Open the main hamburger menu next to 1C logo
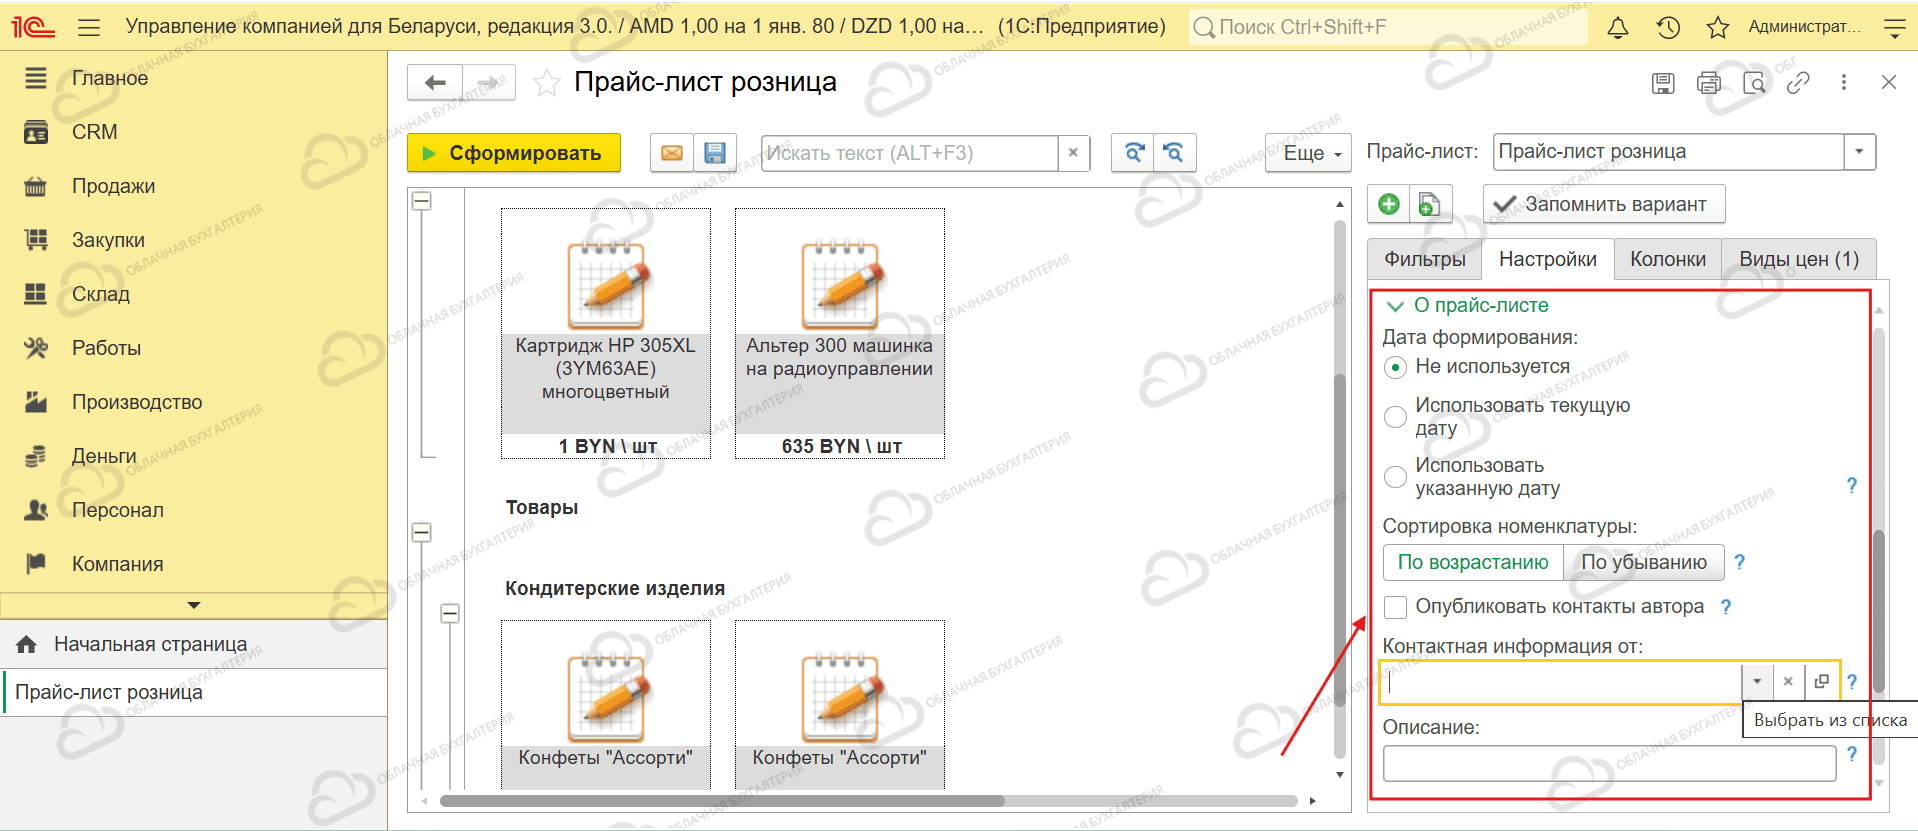Viewport: 1918px width, 831px height. click(89, 27)
